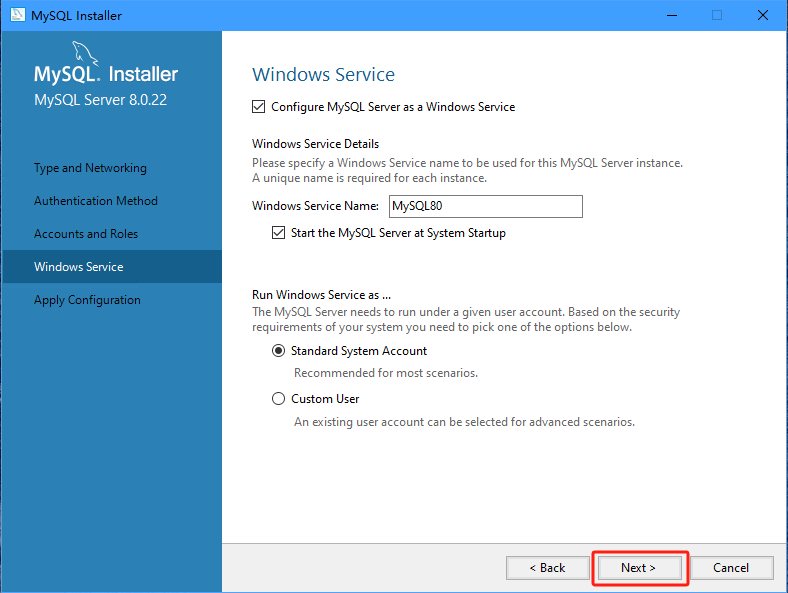Click the 'Run Windows Service as ...' label
The height and width of the screenshot is (593, 788).
click(x=322, y=294)
